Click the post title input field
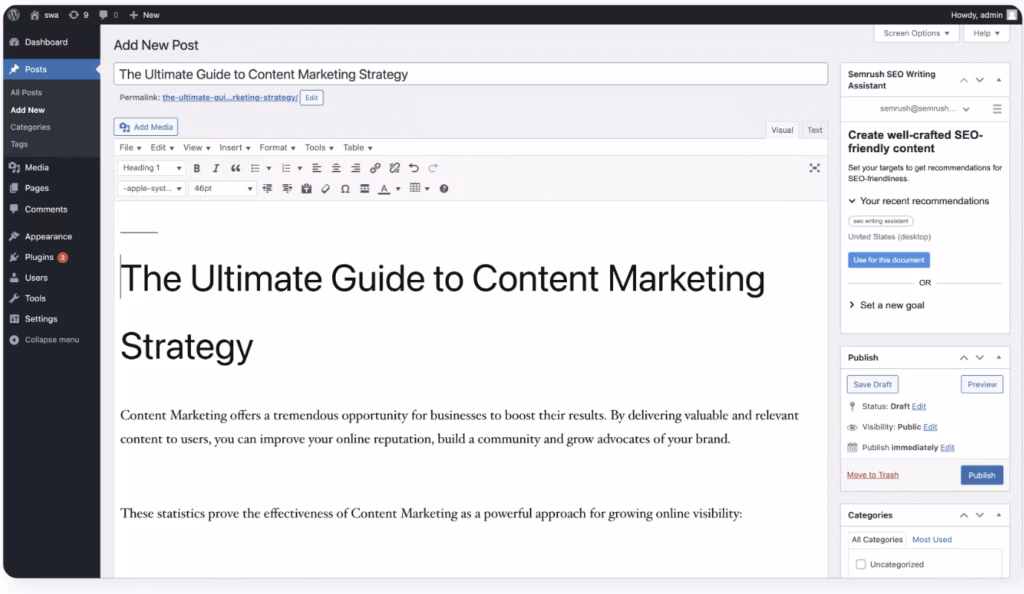Viewport: 1024px width, 594px height. (x=470, y=74)
